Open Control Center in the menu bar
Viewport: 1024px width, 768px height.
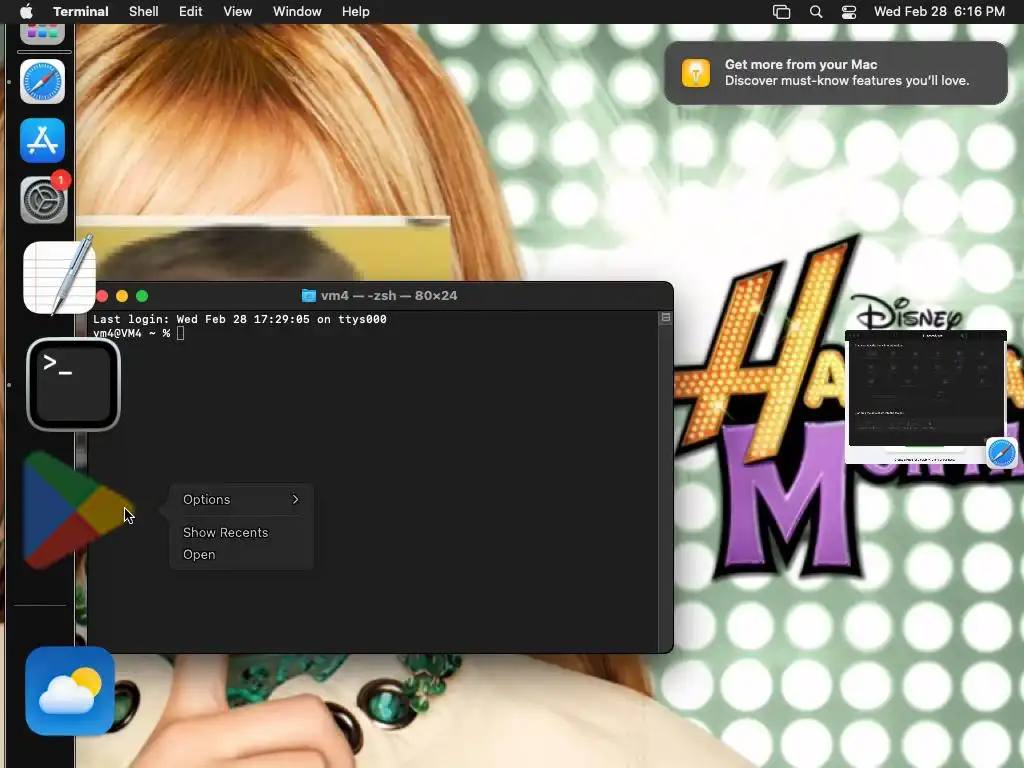pos(848,12)
